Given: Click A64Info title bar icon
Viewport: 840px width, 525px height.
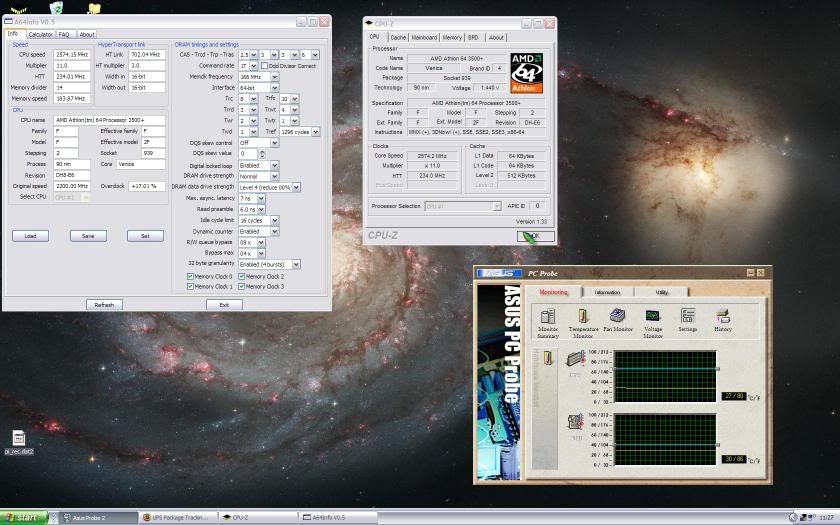Looking at the screenshot, I should (9, 21).
